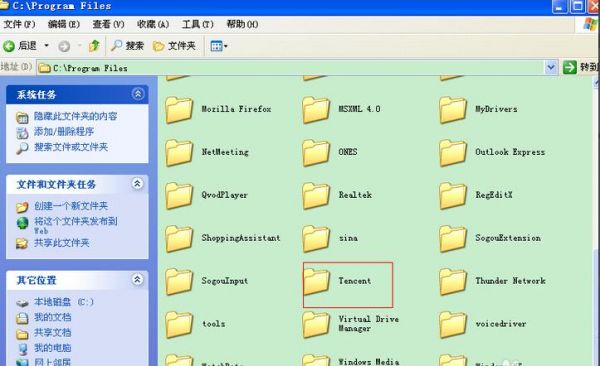Select the MyDrivers folder icon
The width and height of the screenshot is (600, 366).
click(x=453, y=110)
